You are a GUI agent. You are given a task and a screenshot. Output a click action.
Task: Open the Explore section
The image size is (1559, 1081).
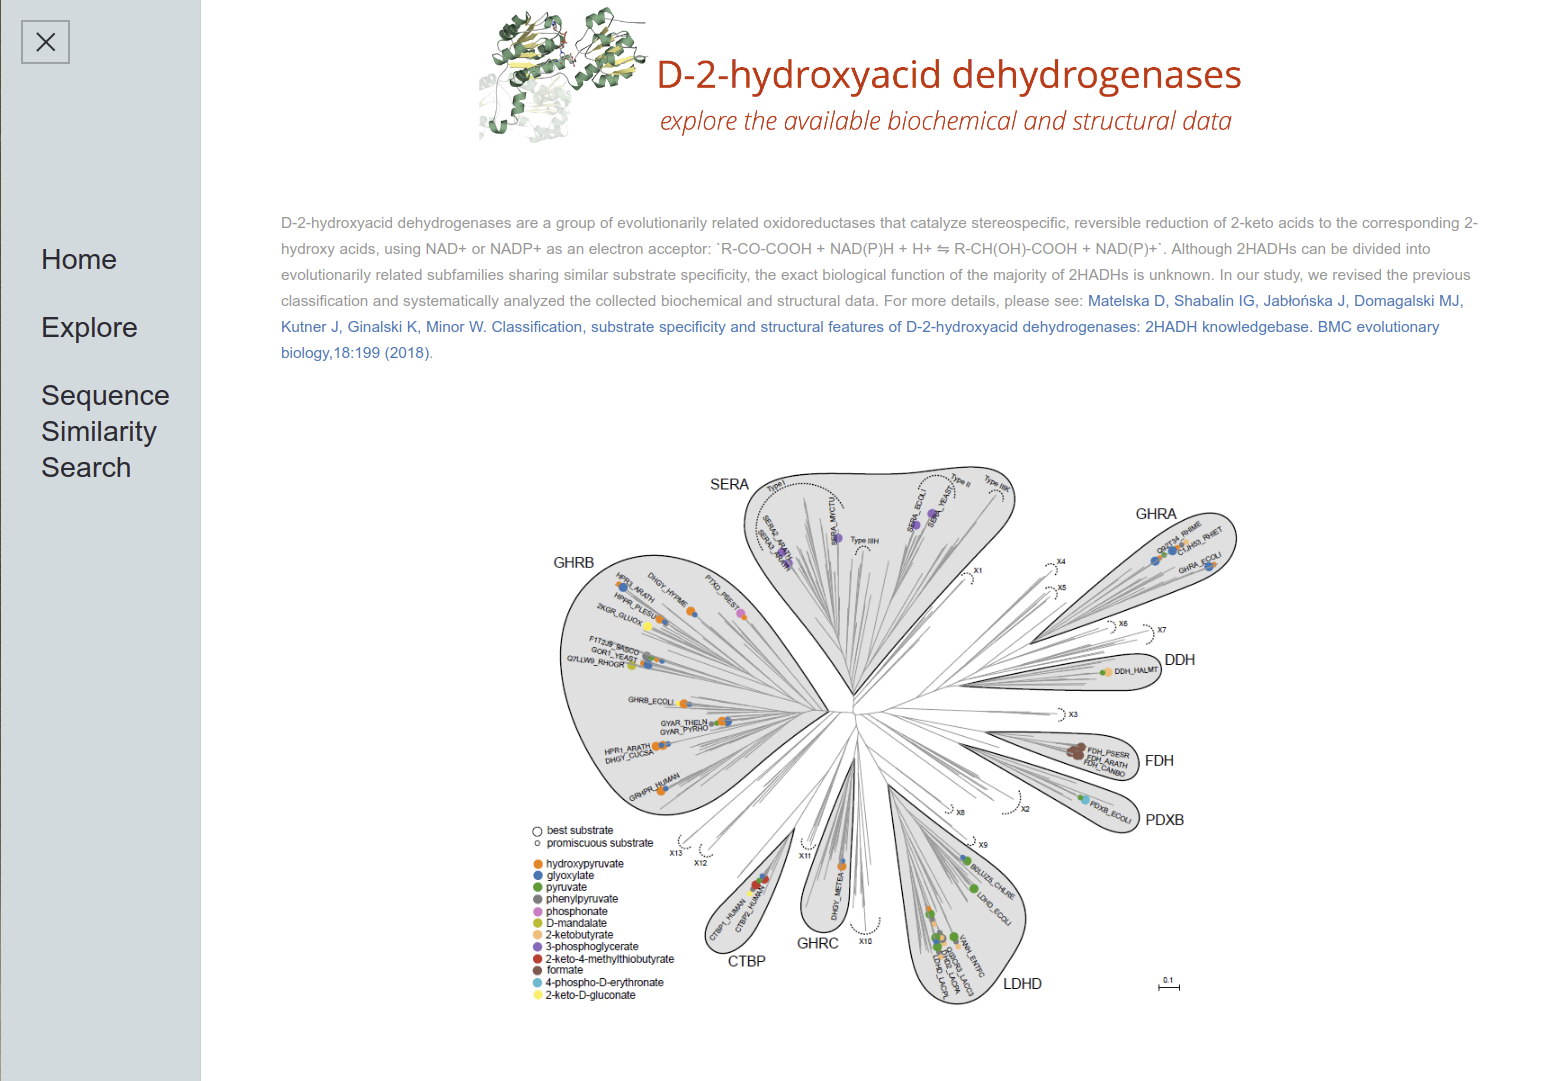tap(89, 328)
